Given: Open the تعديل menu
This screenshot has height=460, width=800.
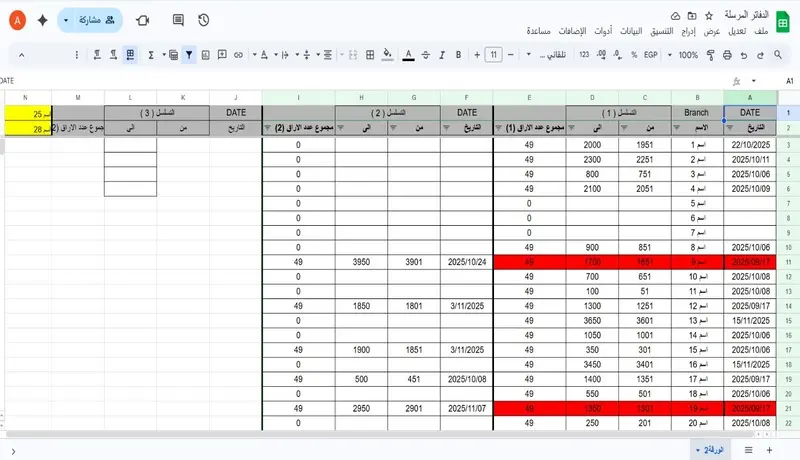Looking at the screenshot, I should tap(737, 31).
